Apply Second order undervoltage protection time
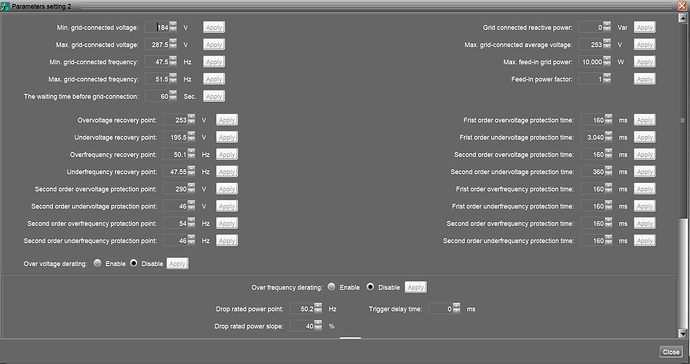Image resolution: width=690 pixels, height=364 pixels. coord(645,172)
